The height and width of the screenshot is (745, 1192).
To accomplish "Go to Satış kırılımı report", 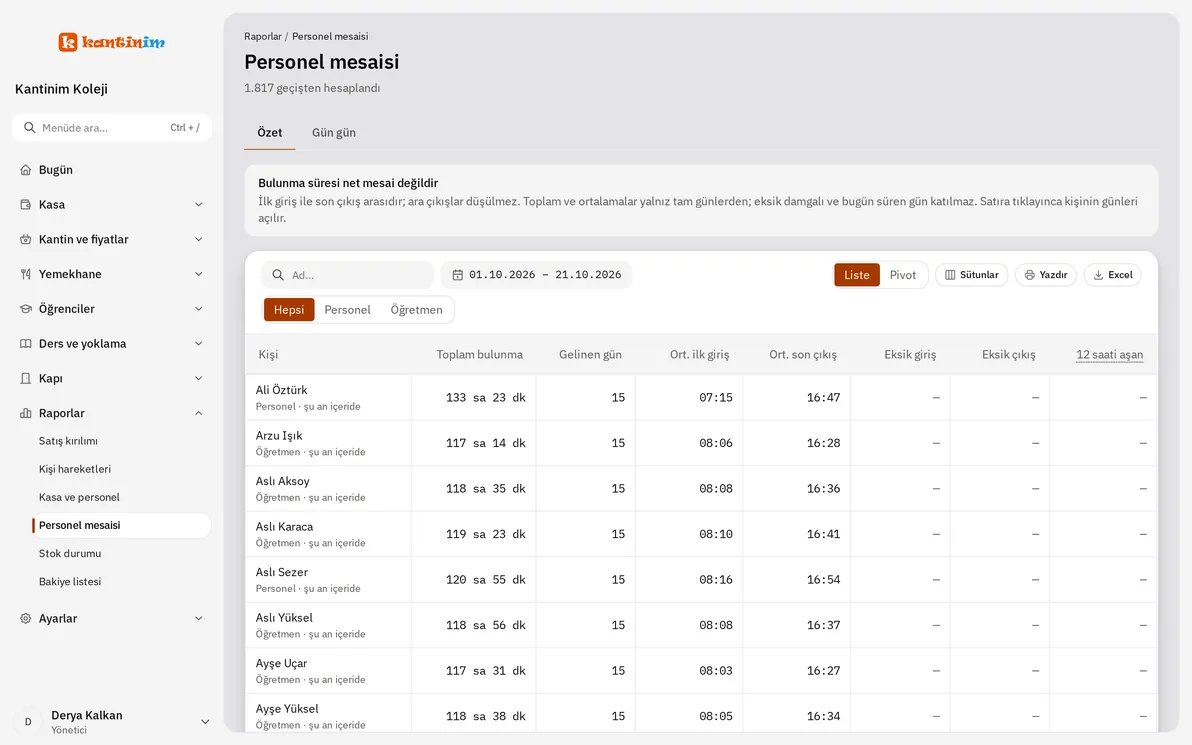I will (x=68, y=441).
